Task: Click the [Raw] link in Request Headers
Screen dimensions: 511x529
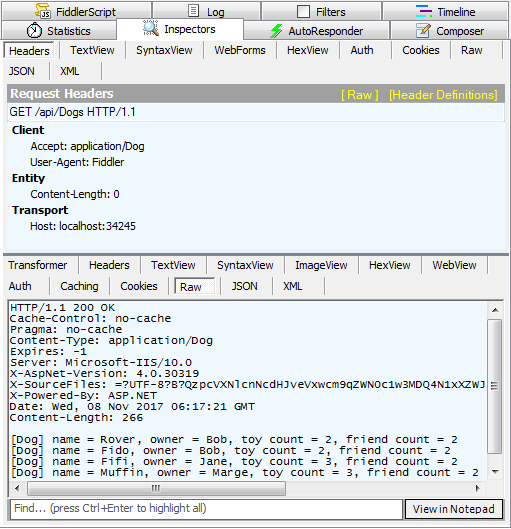Action: pyautogui.click(x=360, y=95)
